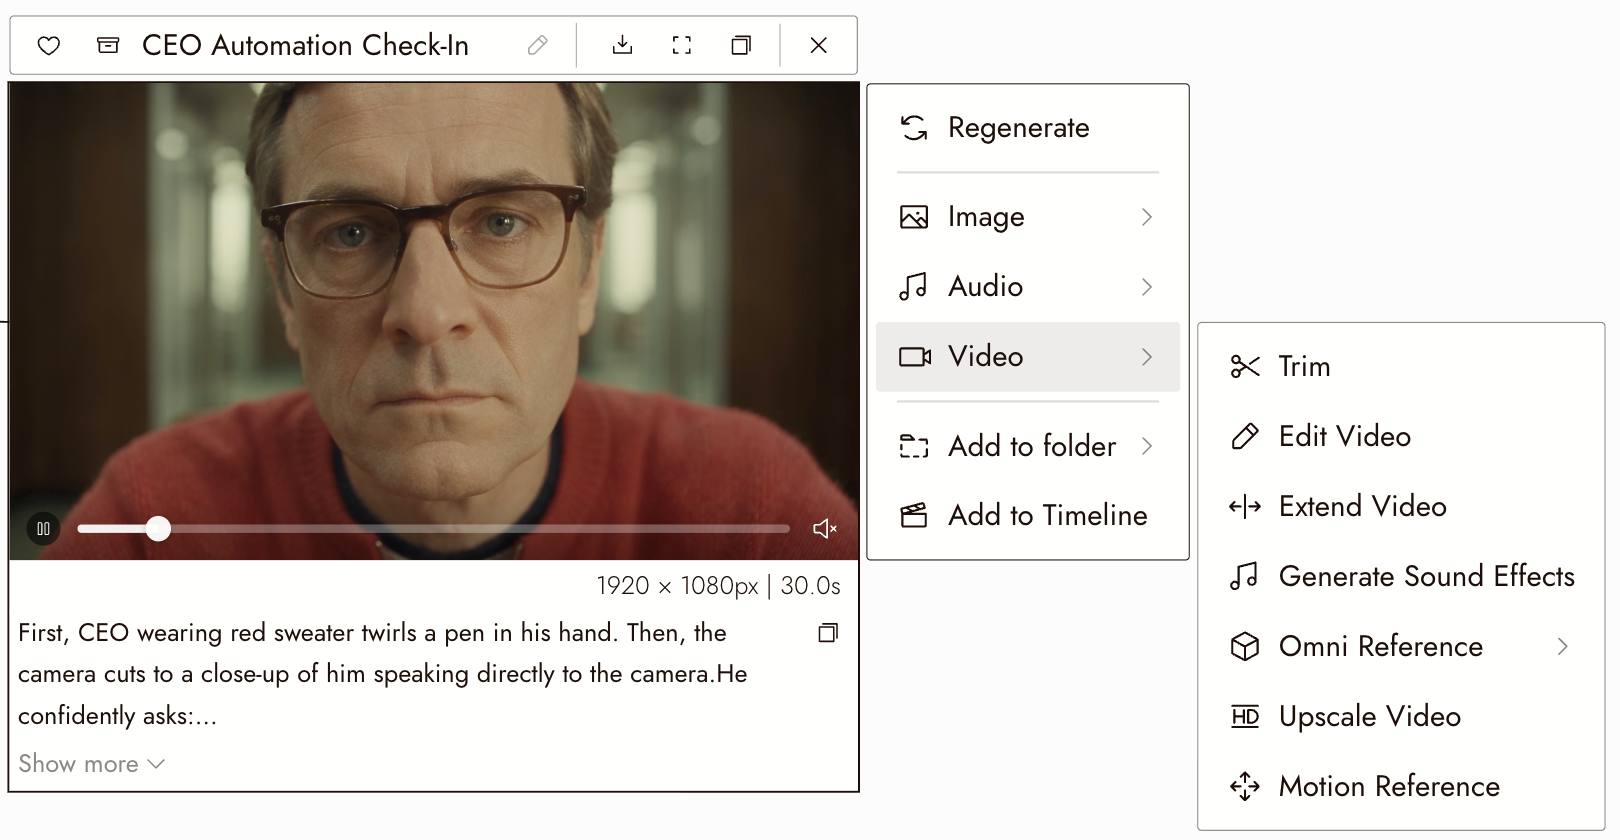Click the Motion Reference move icon
Image resolution: width=1620 pixels, height=840 pixels.
[x=1245, y=787]
